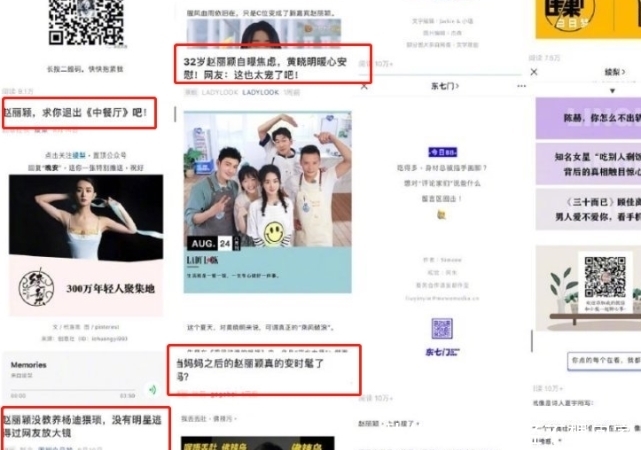
Task: Tap the large QR code above 长按二维码
Action: [x=86, y=22]
